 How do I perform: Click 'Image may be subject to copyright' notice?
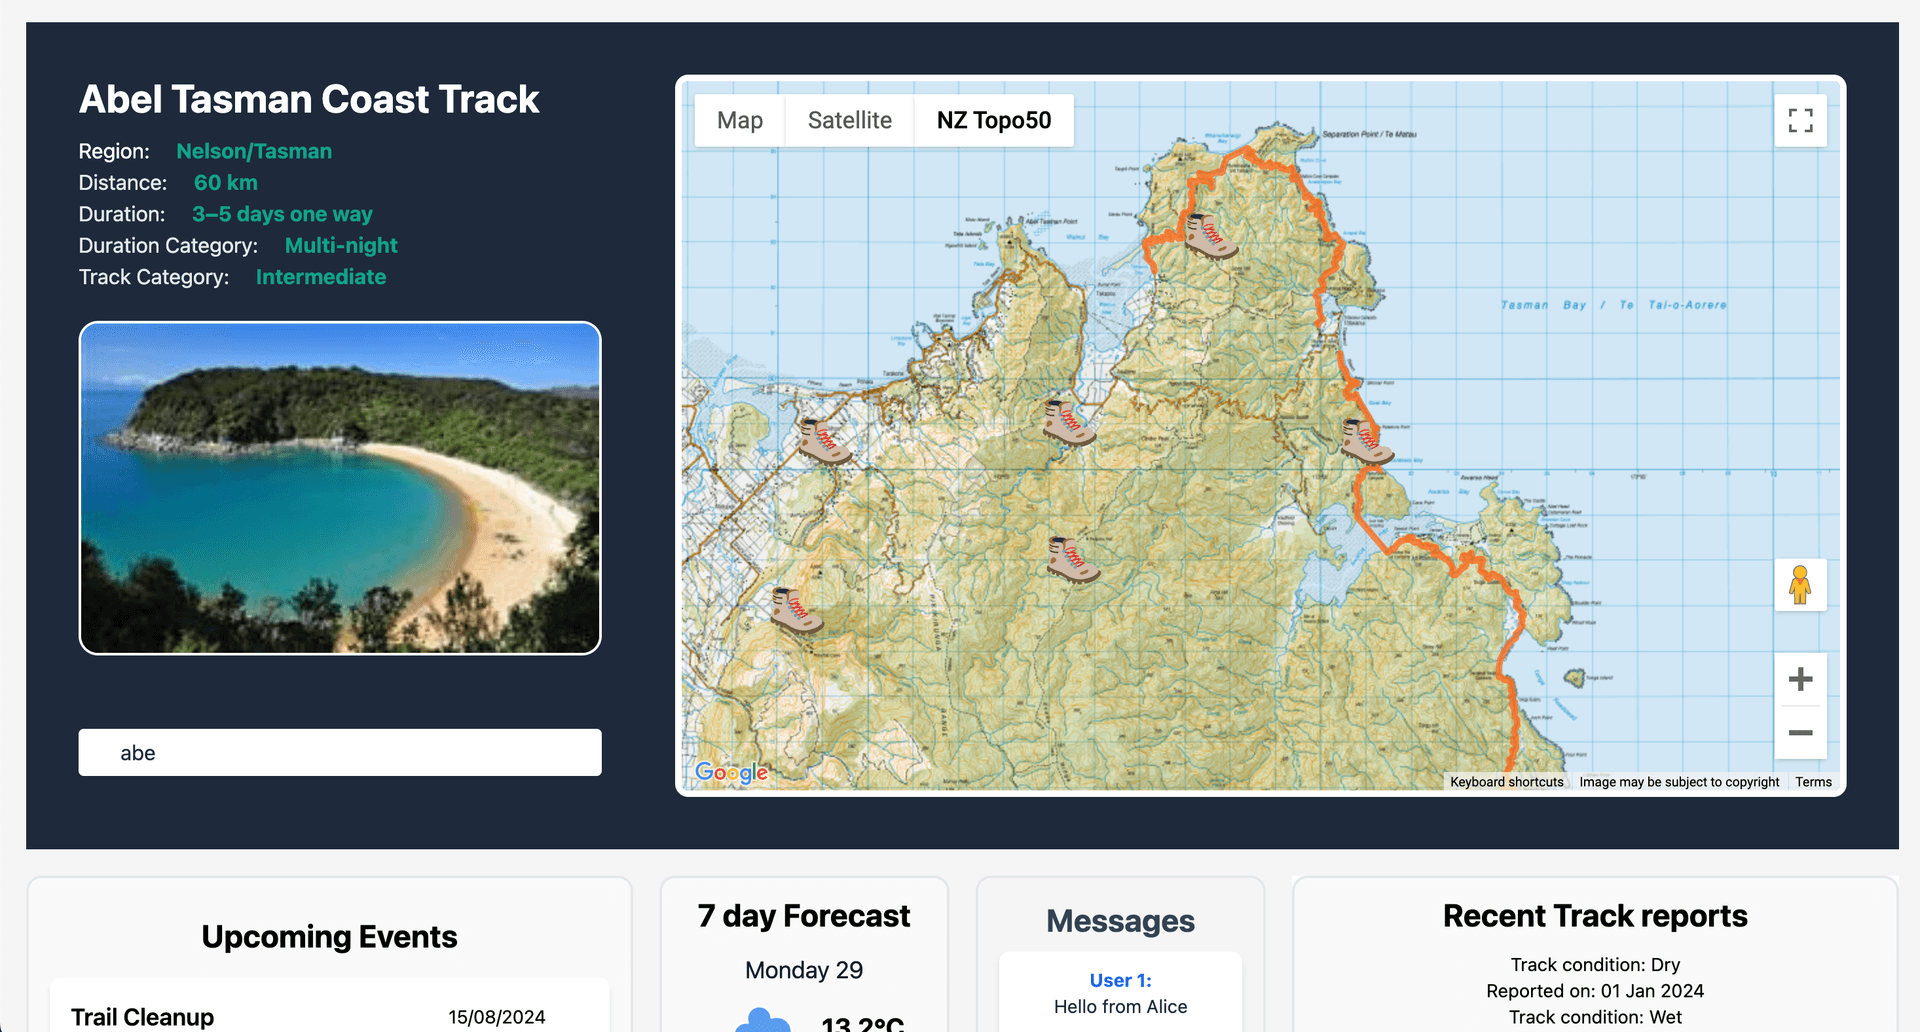[1679, 782]
